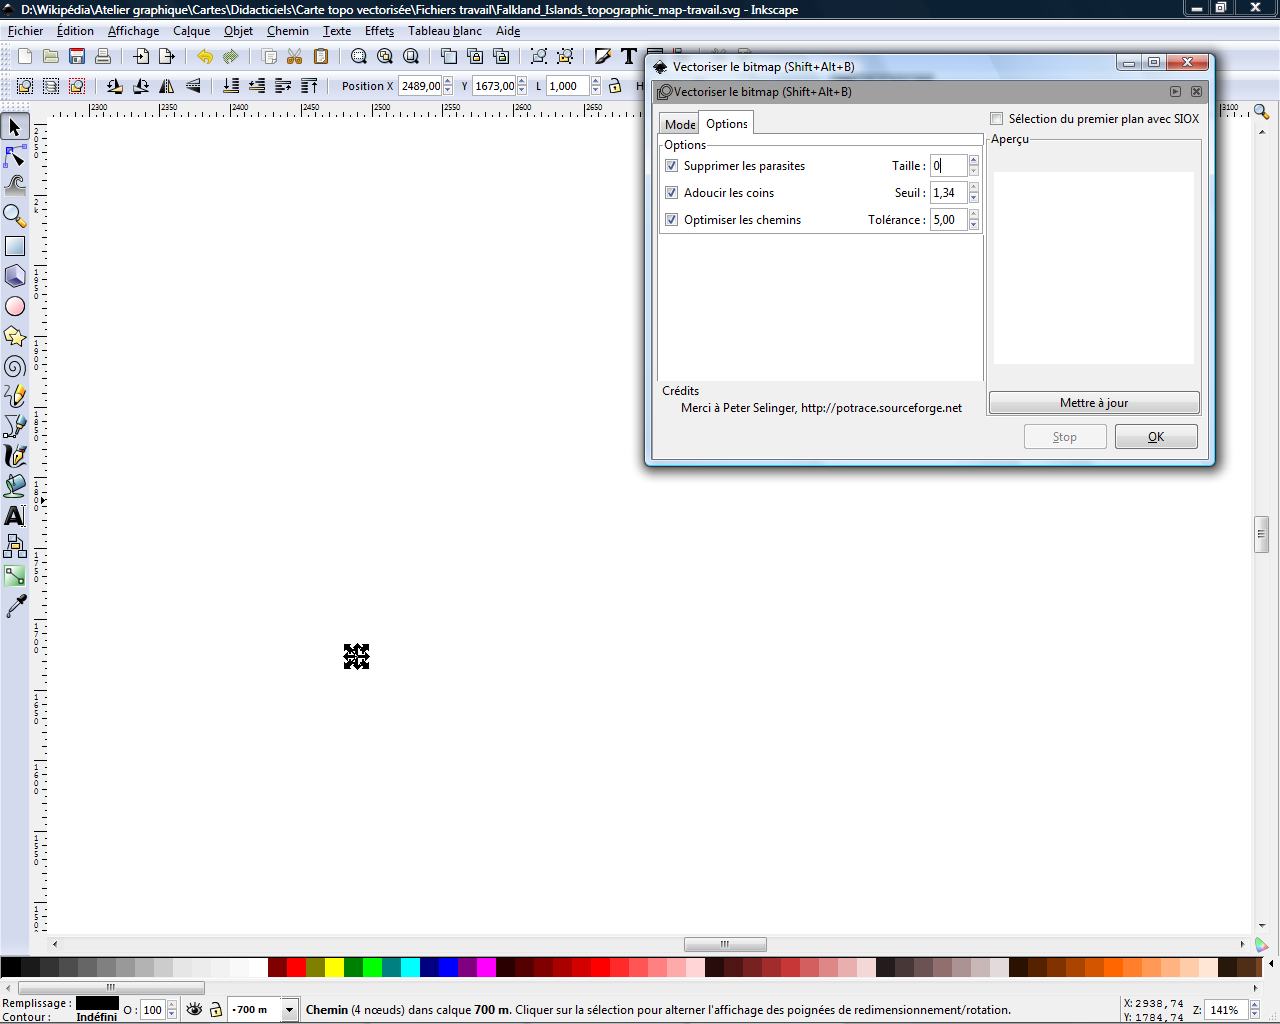Select the Rectangle tool

pos(15,246)
